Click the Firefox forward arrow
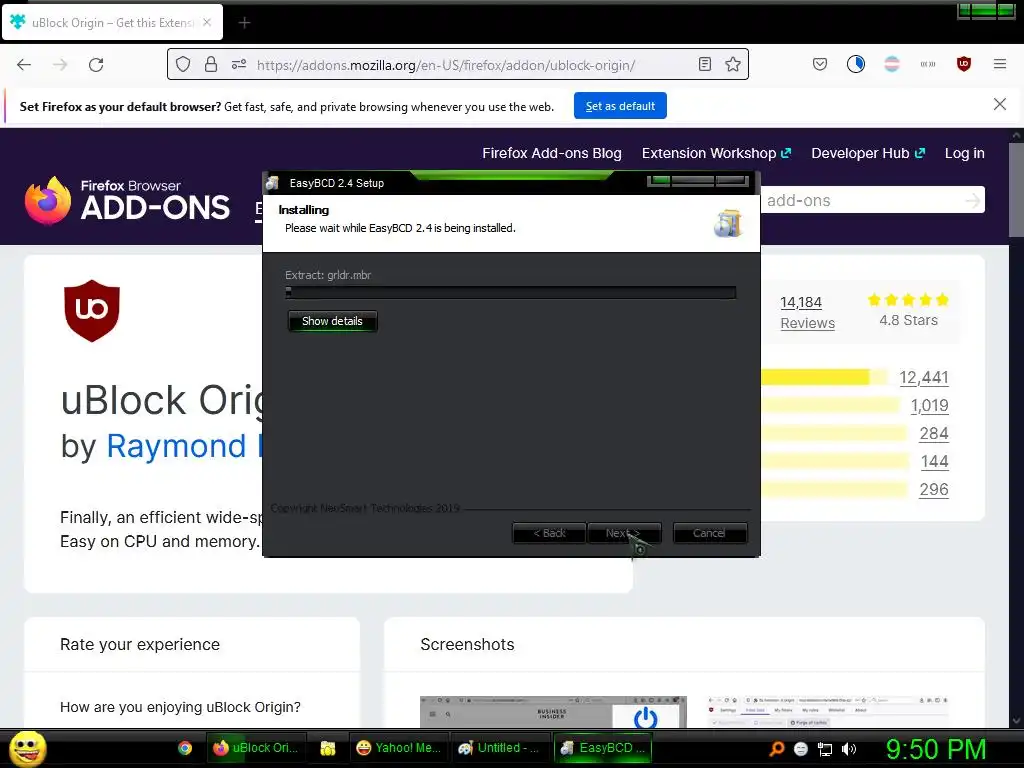 [60, 65]
